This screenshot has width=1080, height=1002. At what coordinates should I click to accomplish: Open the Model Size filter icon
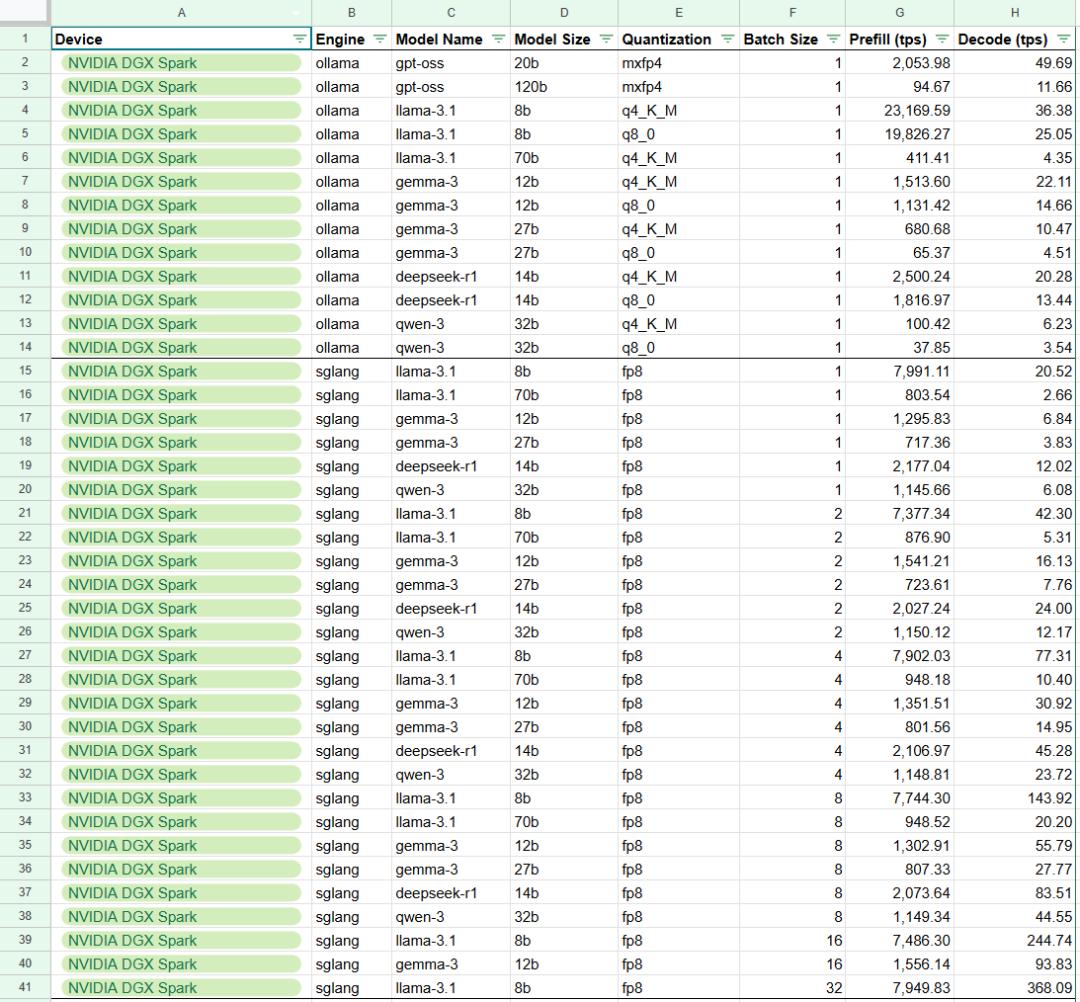tap(605, 40)
